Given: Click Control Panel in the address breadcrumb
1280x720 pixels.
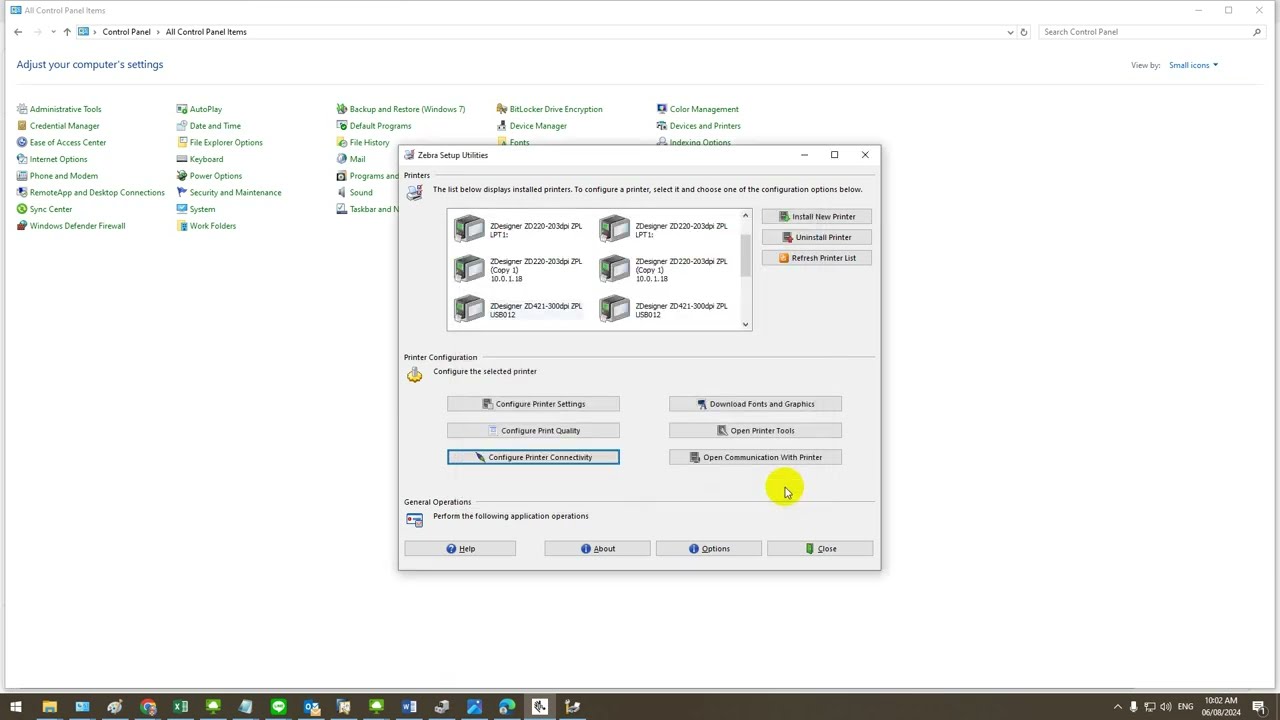Looking at the screenshot, I should (x=126, y=32).
